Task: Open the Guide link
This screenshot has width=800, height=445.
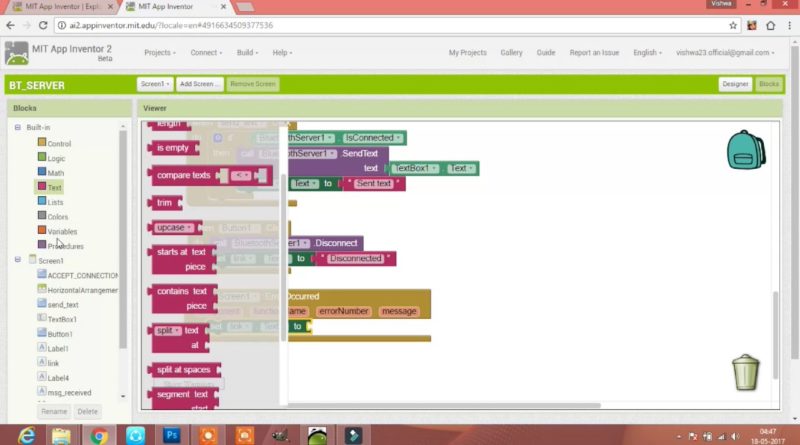Action: (x=545, y=53)
